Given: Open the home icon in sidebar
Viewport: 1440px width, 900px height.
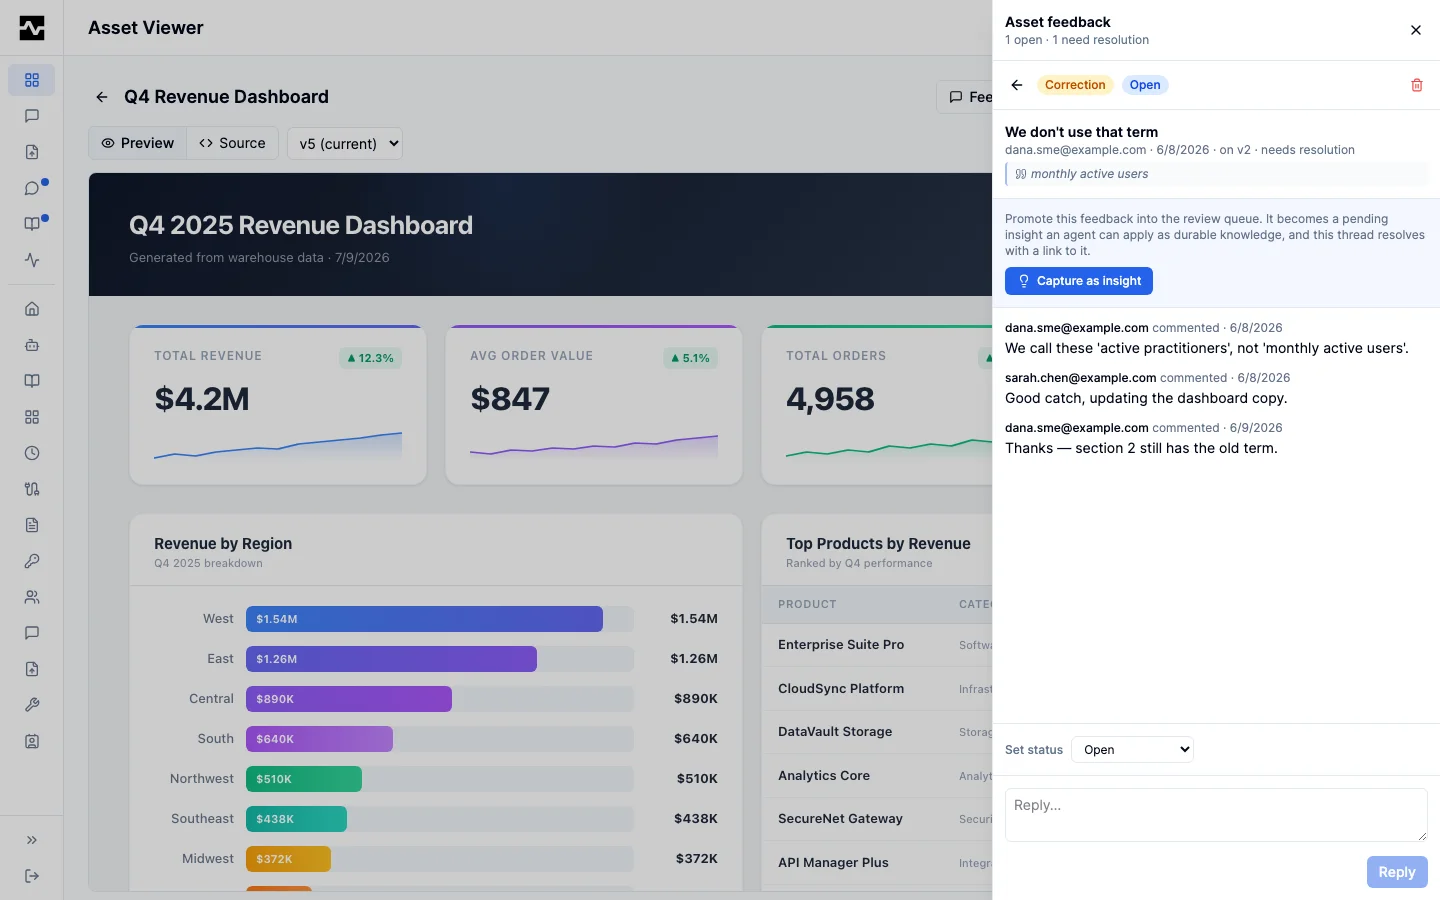Looking at the screenshot, I should point(32,309).
